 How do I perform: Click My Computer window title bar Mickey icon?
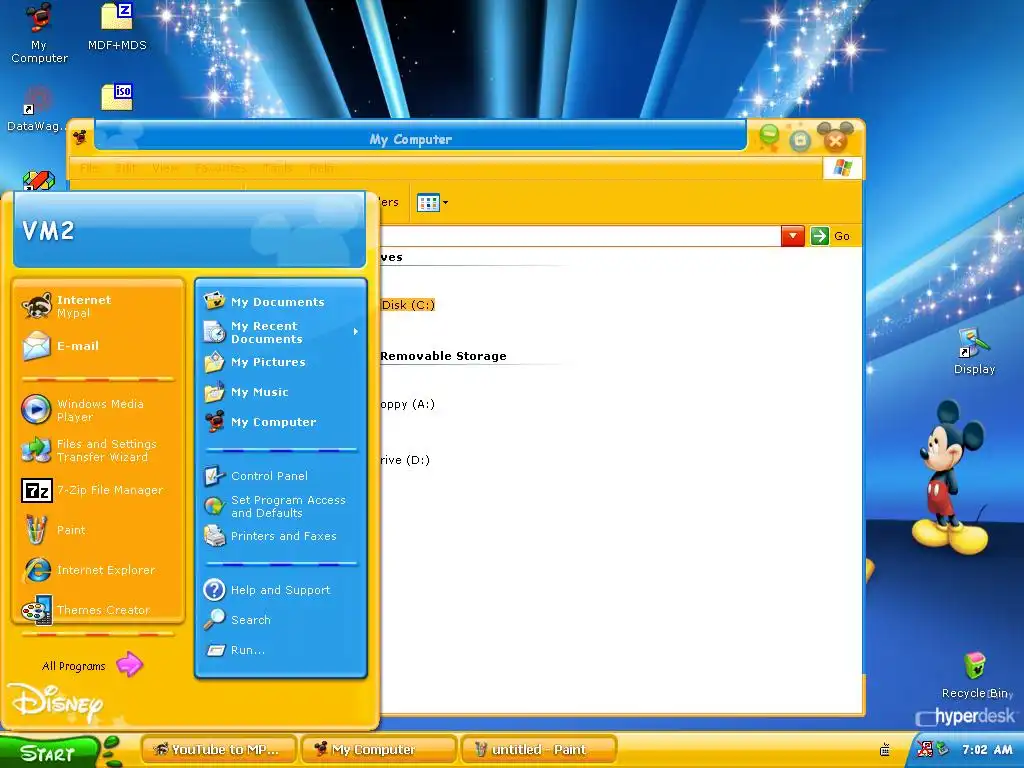(81, 137)
